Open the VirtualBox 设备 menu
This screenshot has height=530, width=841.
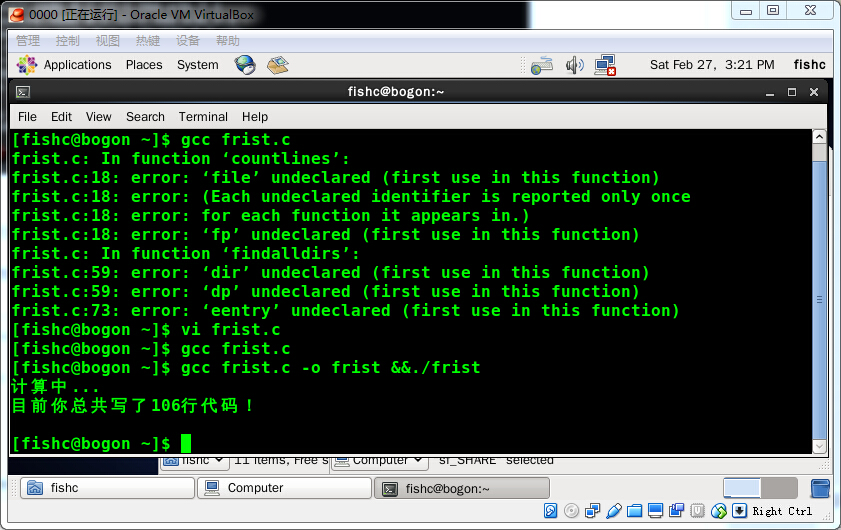(188, 41)
